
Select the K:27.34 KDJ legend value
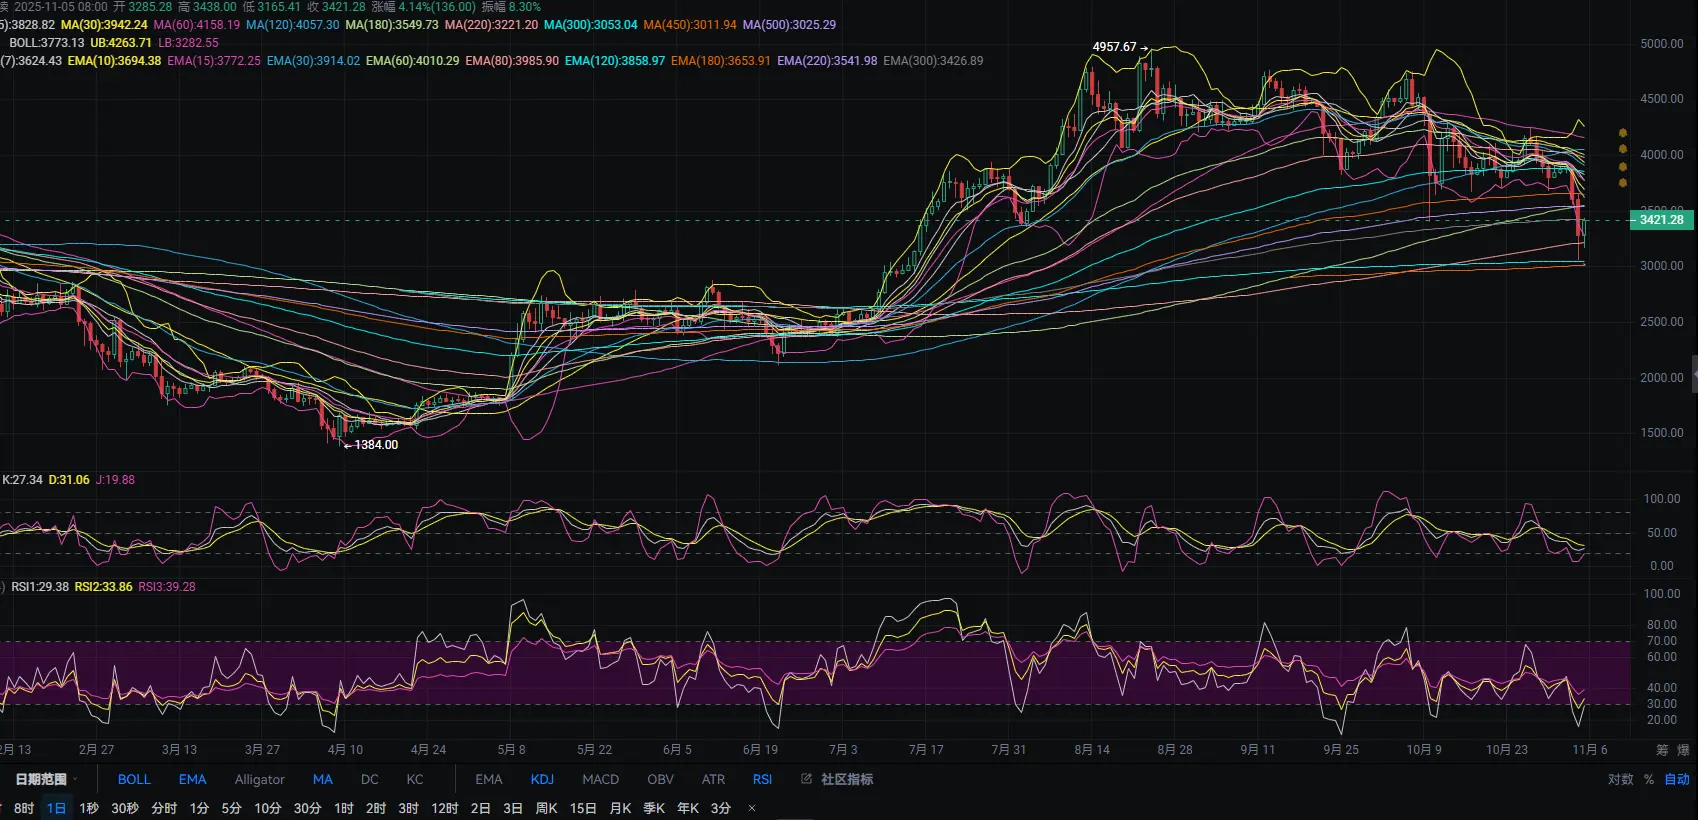[23, 480]
